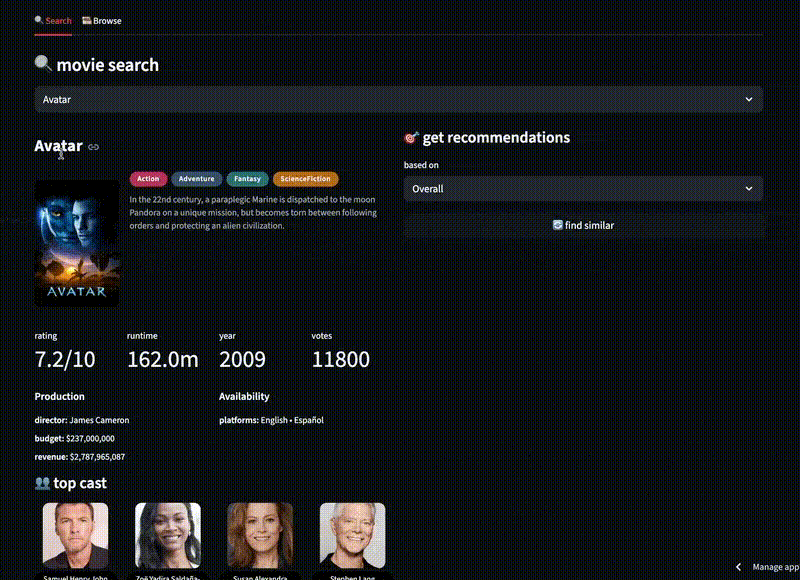Click the Fantasy genre tag

(x=247, y=179)
